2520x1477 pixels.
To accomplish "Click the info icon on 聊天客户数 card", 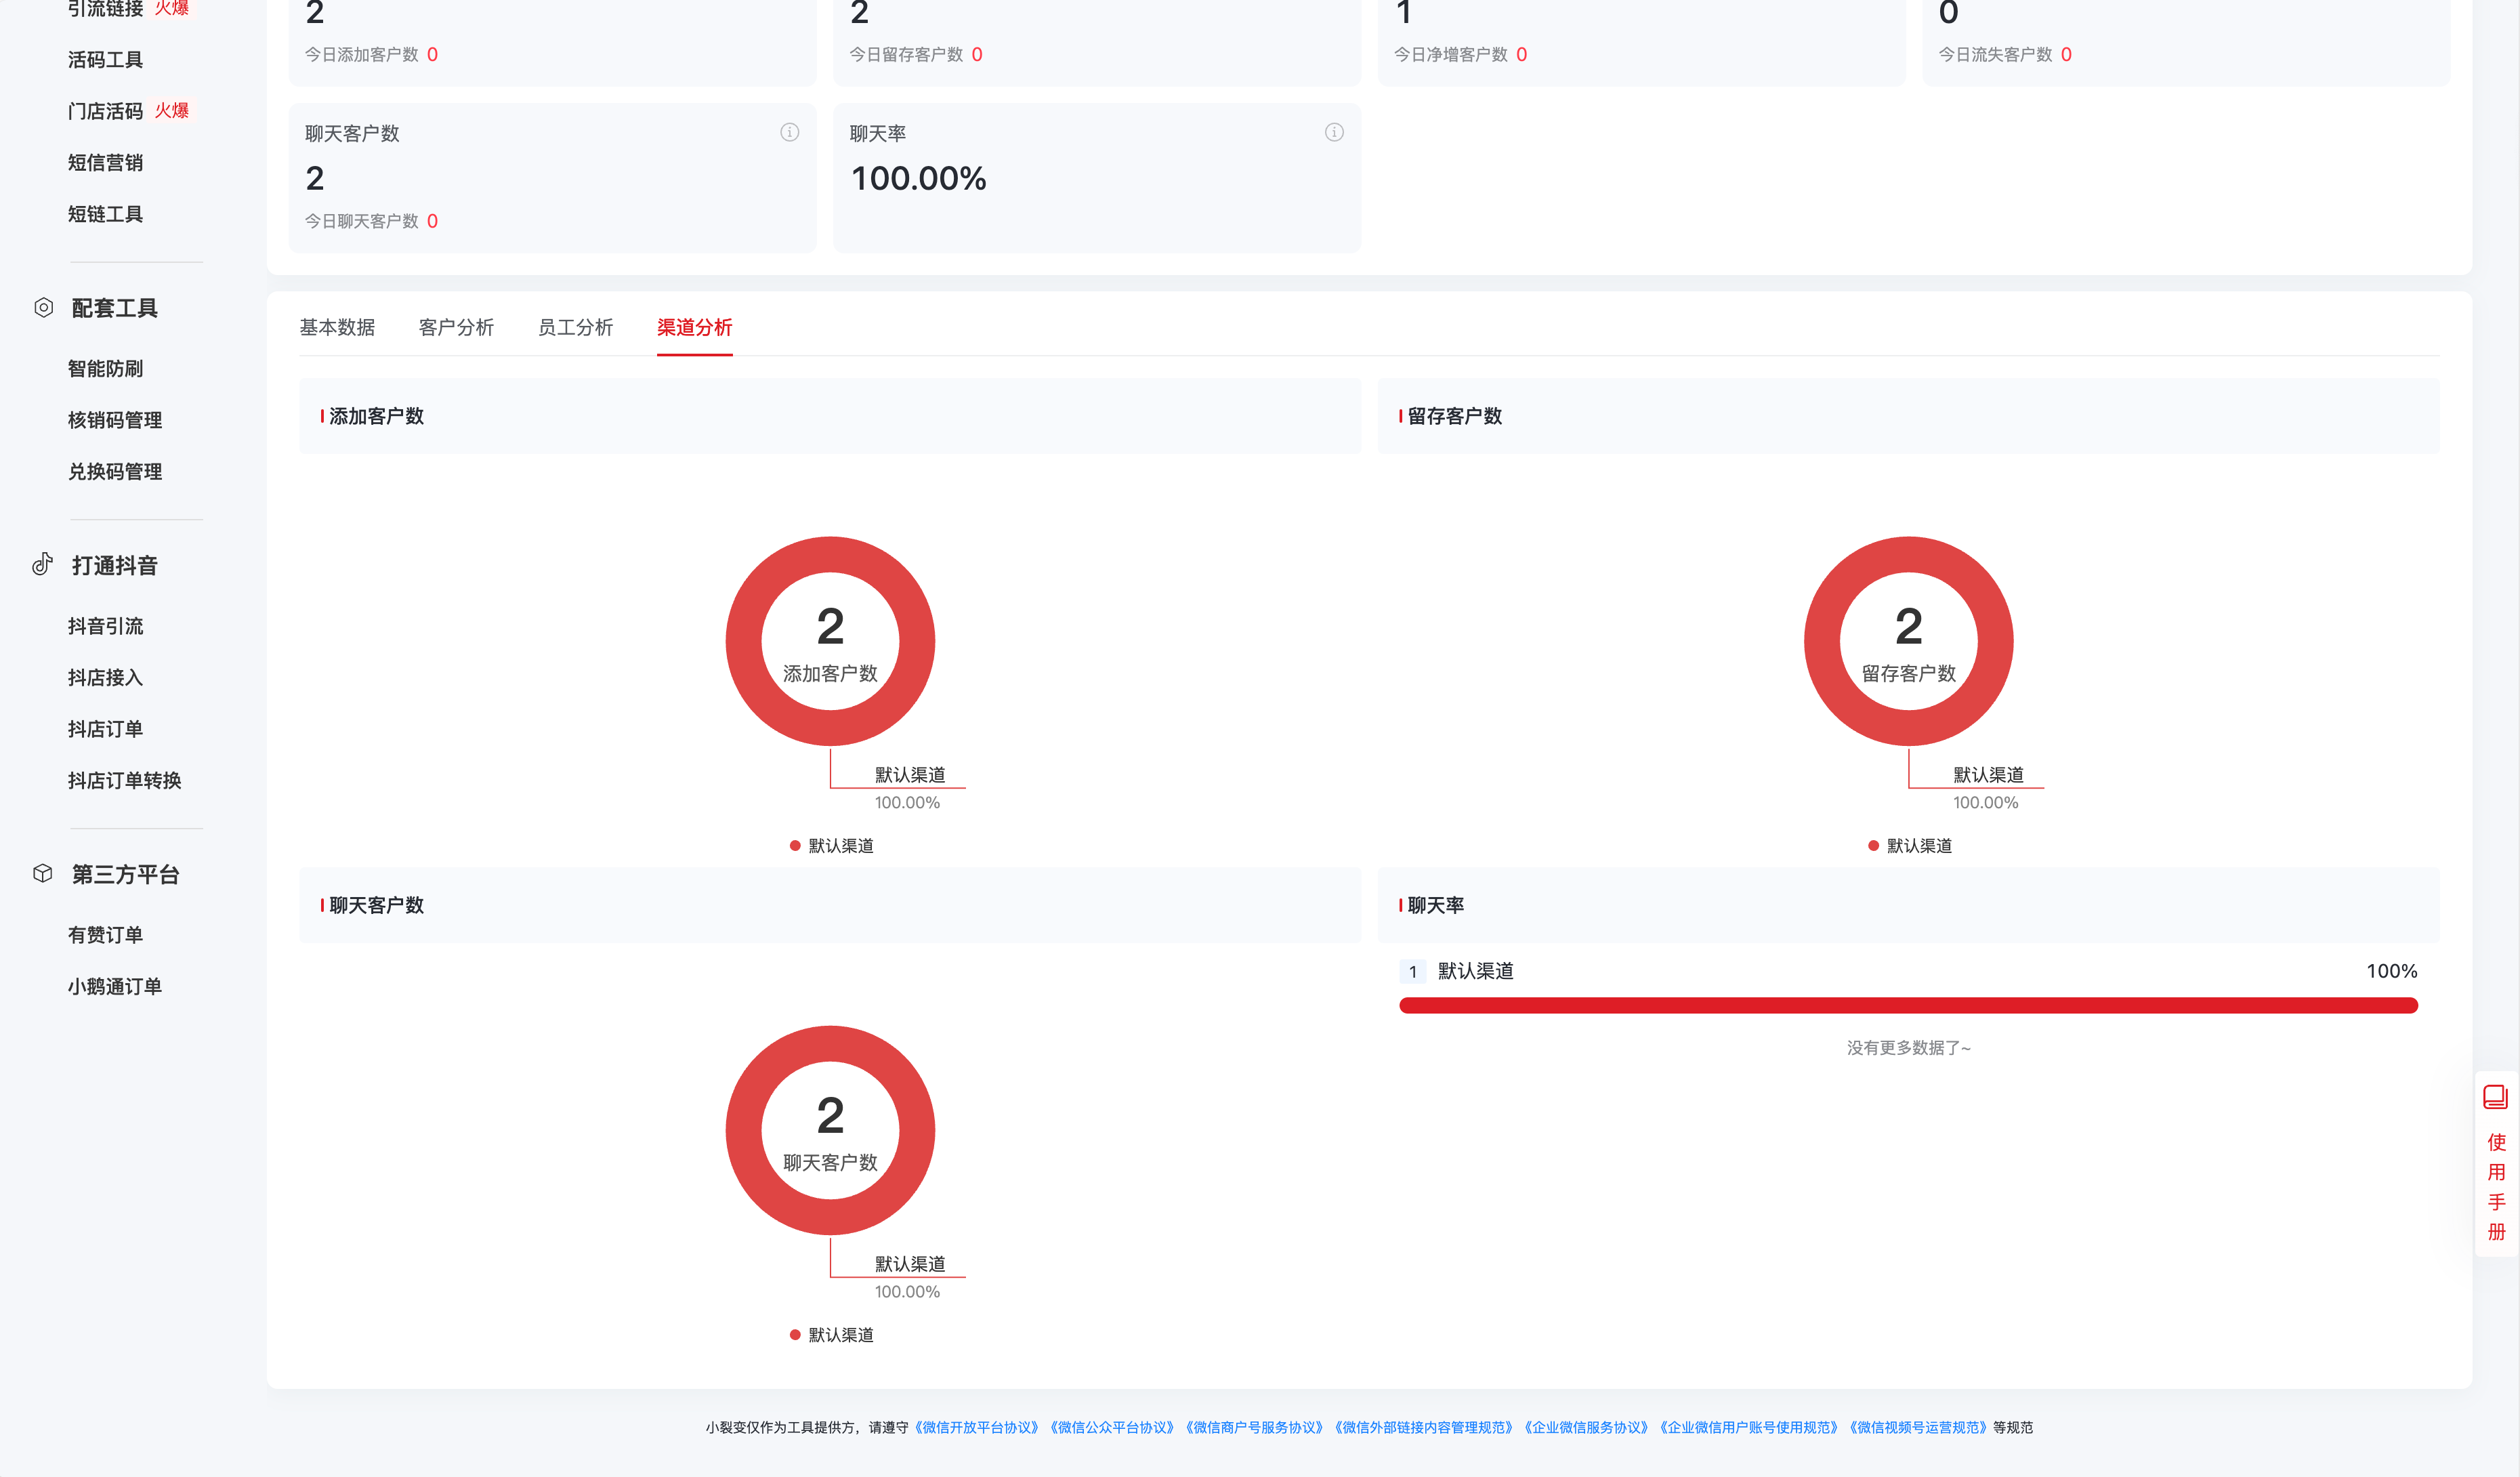I will click(789, 132).
